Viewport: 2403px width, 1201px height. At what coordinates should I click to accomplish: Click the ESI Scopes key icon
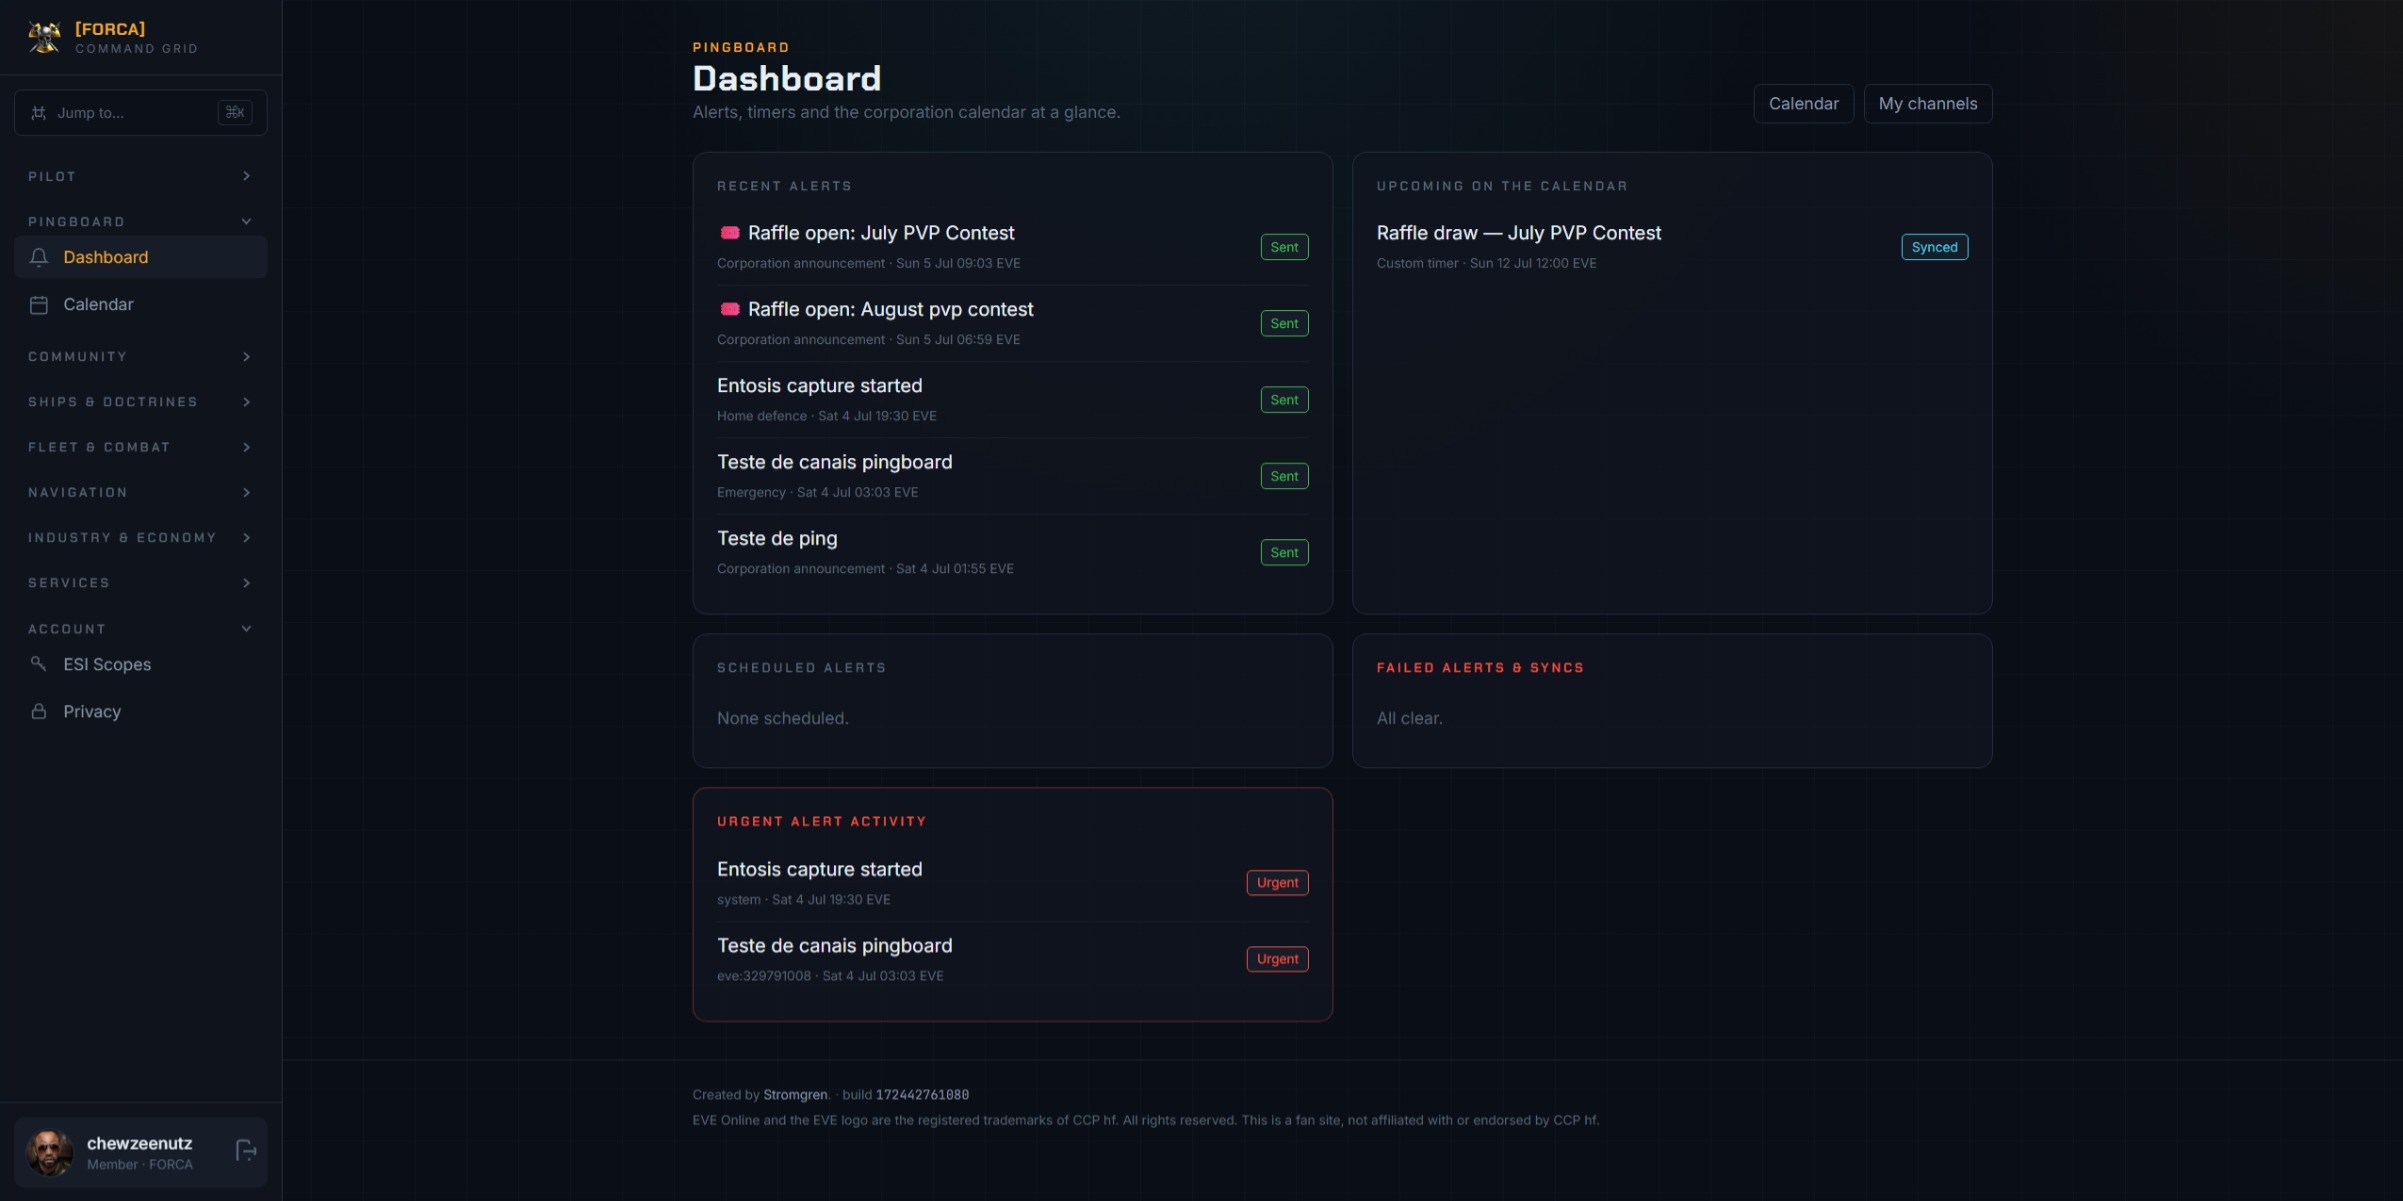click(x=39, y=664)
